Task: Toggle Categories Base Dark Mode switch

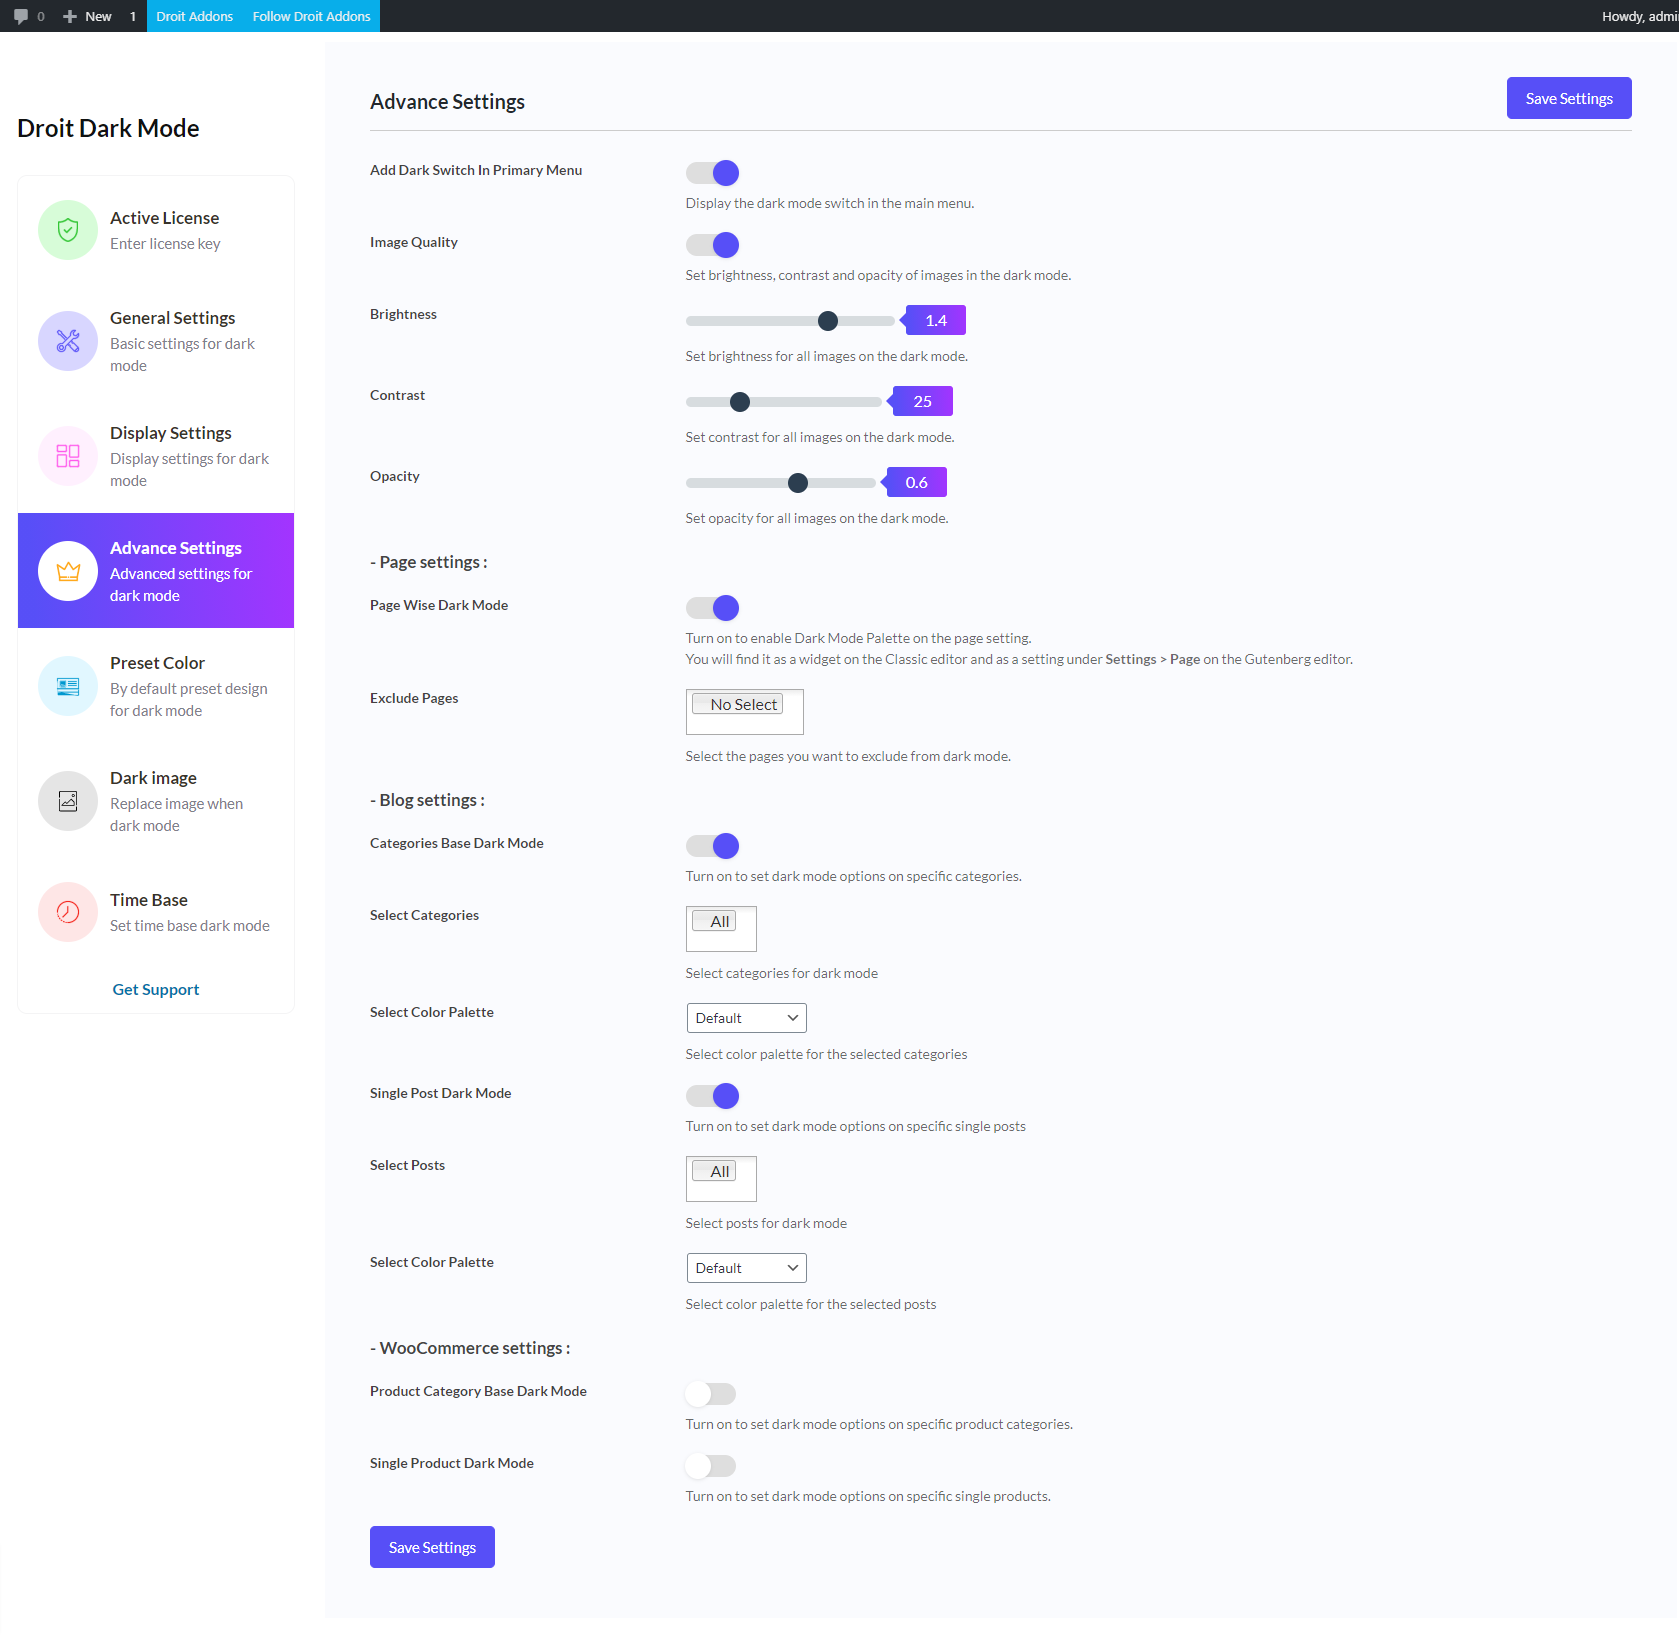Action: tap(712, 846)
